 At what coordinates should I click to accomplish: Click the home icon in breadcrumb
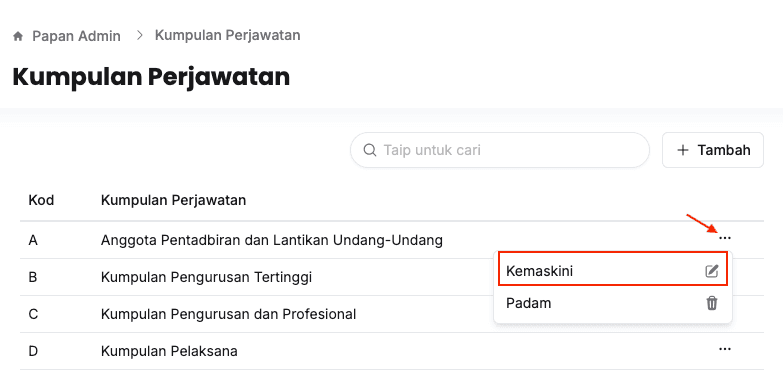click(18, 36)
